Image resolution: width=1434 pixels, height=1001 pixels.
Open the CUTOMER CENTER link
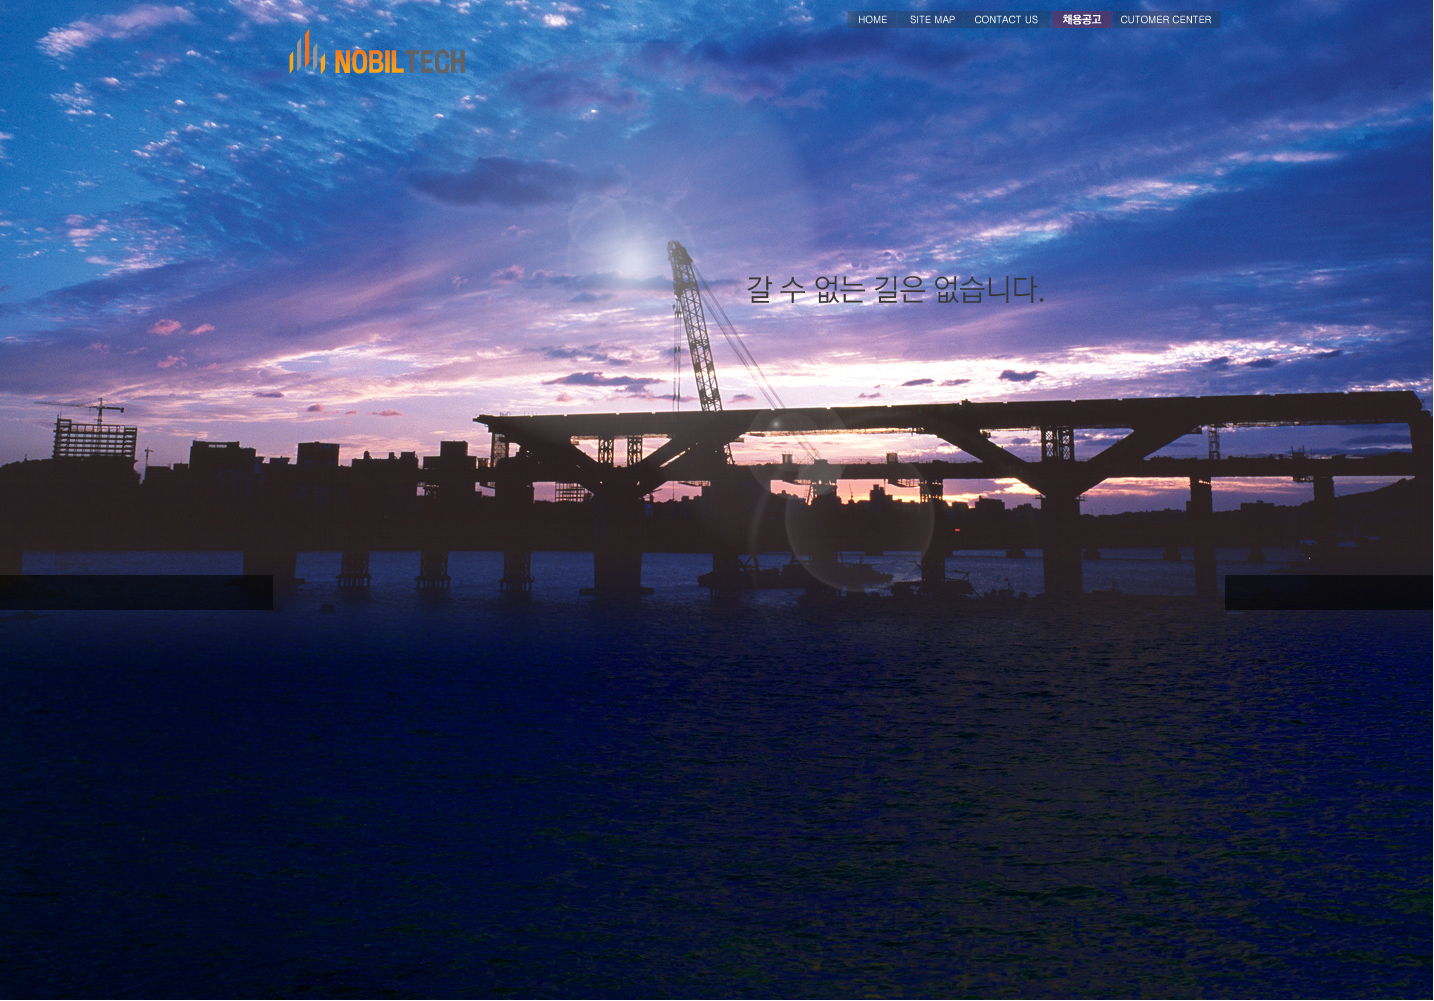click(x=1165, y=20)
